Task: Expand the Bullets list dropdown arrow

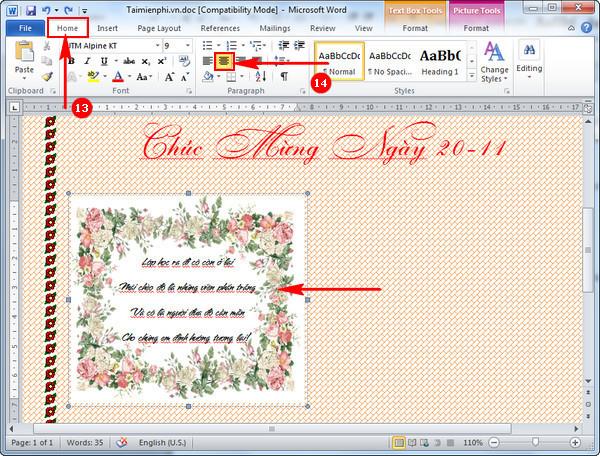Action: coord(218,46)
